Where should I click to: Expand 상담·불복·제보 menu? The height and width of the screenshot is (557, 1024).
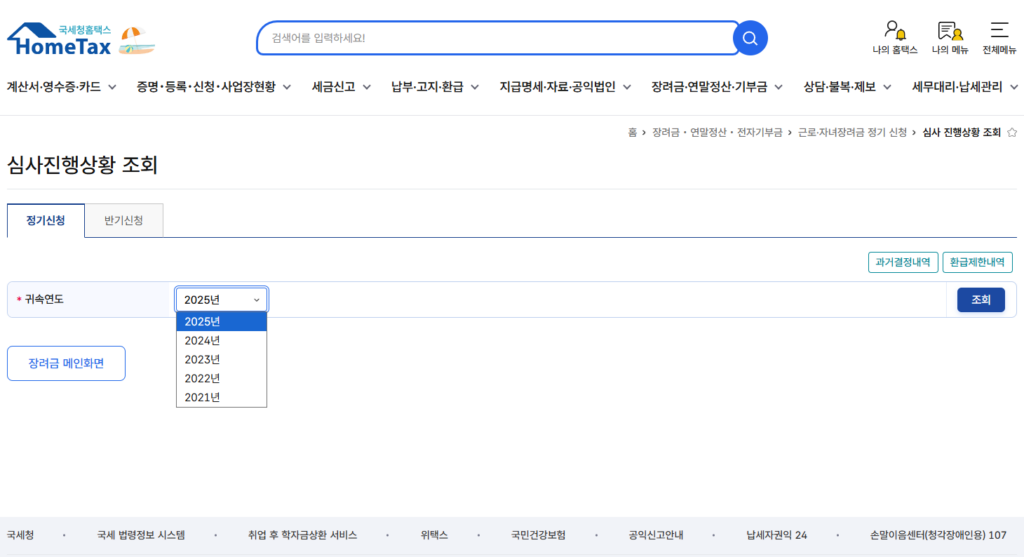(847, 87)
